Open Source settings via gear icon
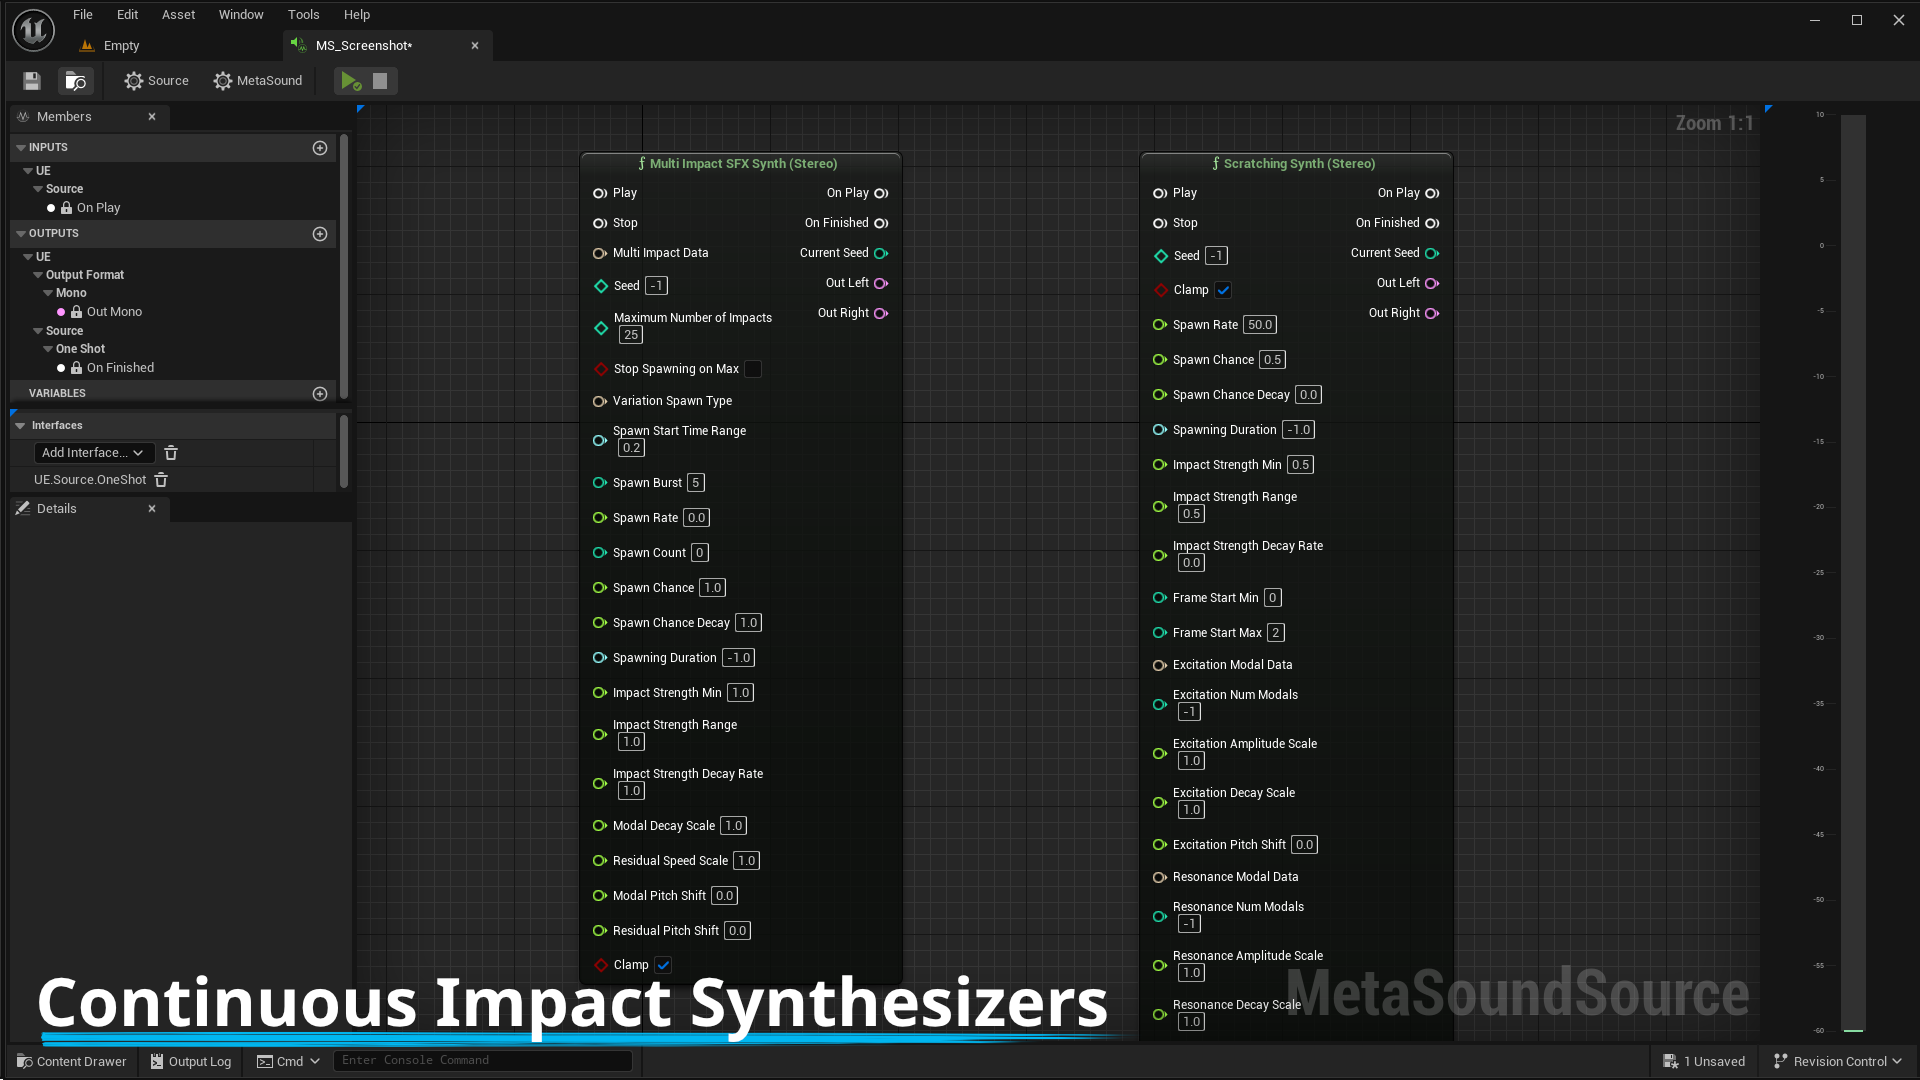Viewport: 1920px width, 1080px height. click(x=135, y=80)
